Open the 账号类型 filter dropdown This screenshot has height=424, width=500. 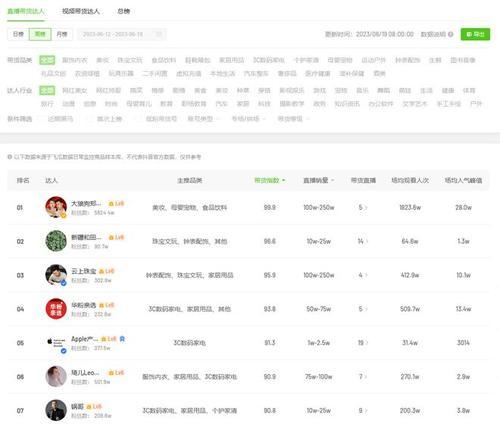pos(203,119)
